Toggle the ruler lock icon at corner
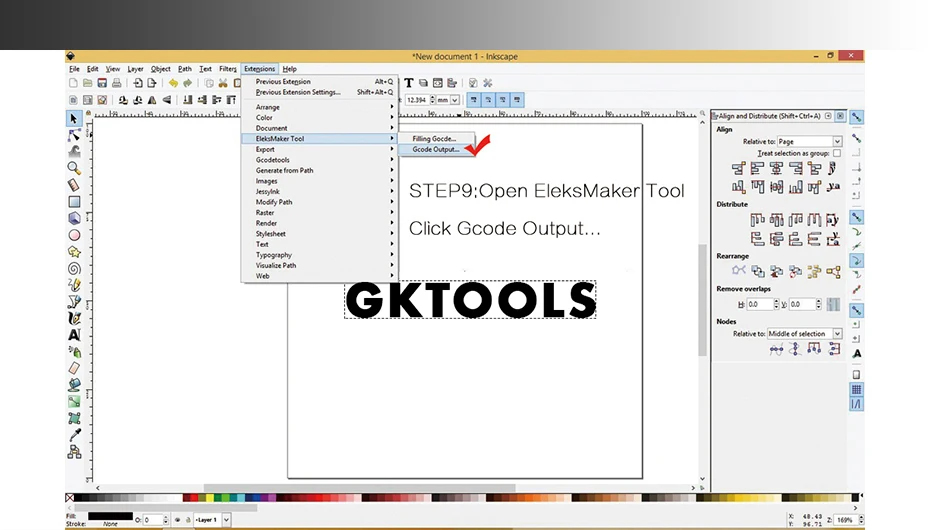 (x=88, y=113)
